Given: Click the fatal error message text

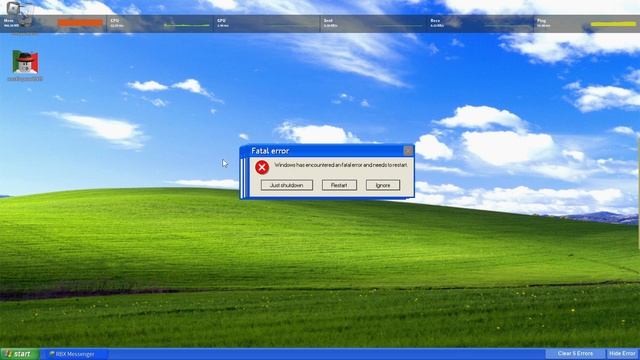Looking at the screenshot, I should 341,165.
